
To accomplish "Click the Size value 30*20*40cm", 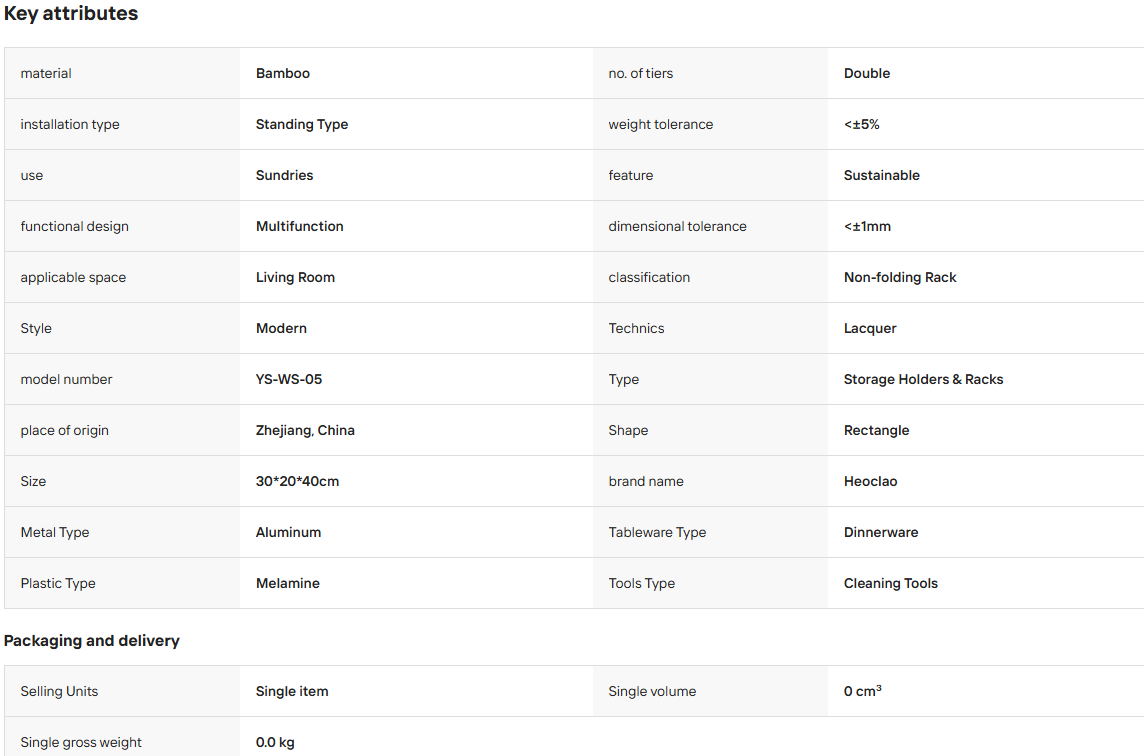I will [297, 482].
